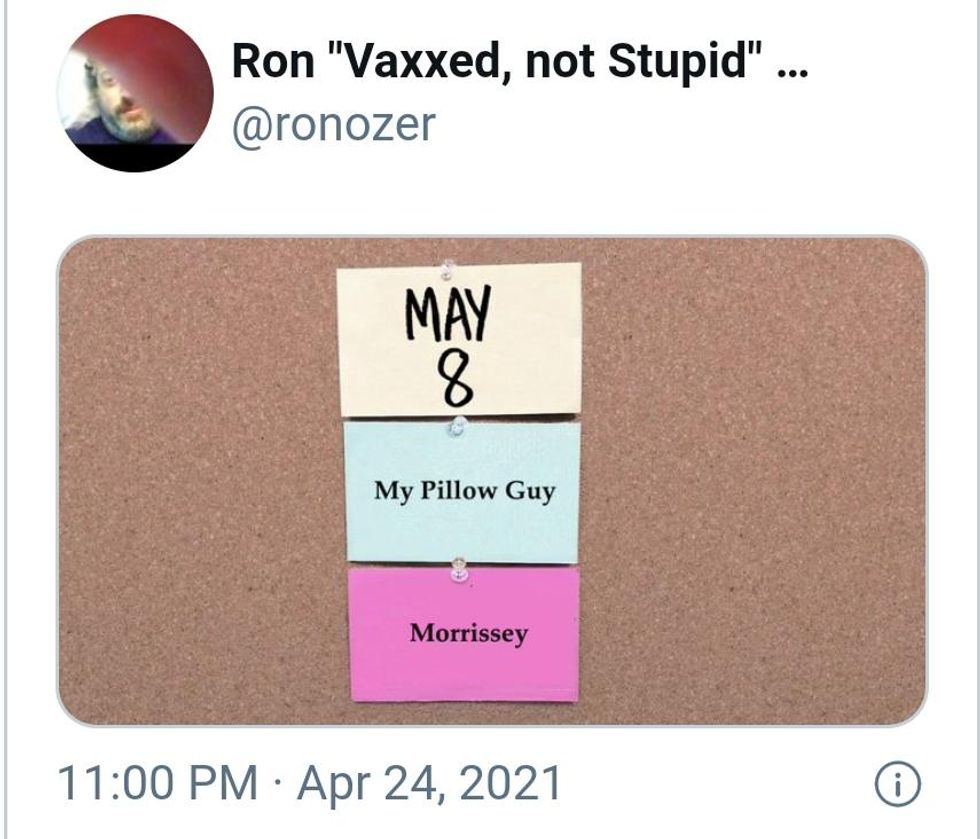
Task: Click the cork board right of the cards
Action: [x=750, y=480]
